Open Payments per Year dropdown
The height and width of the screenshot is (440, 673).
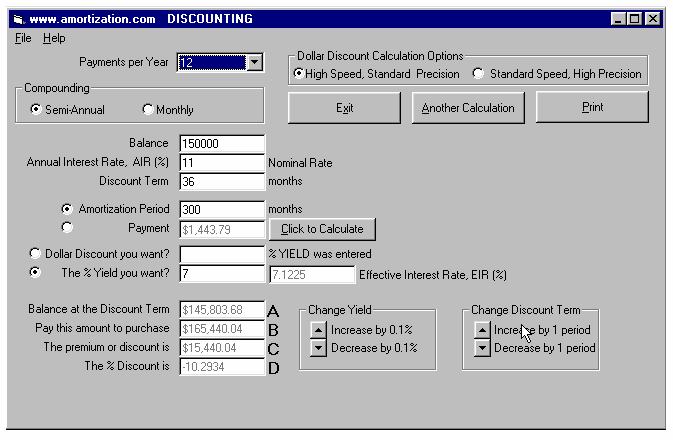click(x=254, y=63)
